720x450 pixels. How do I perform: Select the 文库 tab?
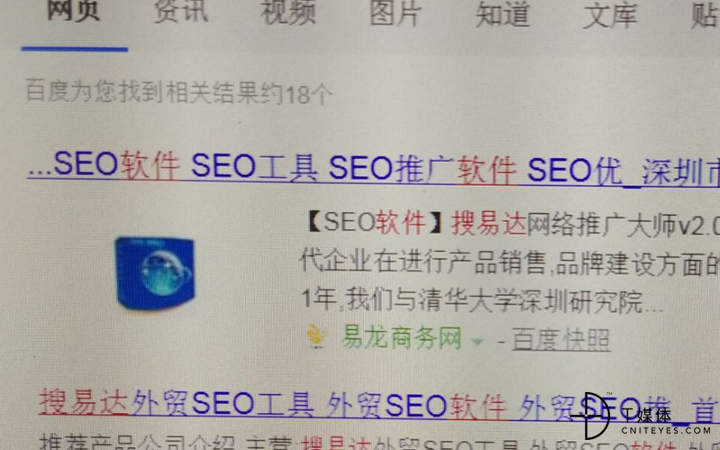[610, 15]
